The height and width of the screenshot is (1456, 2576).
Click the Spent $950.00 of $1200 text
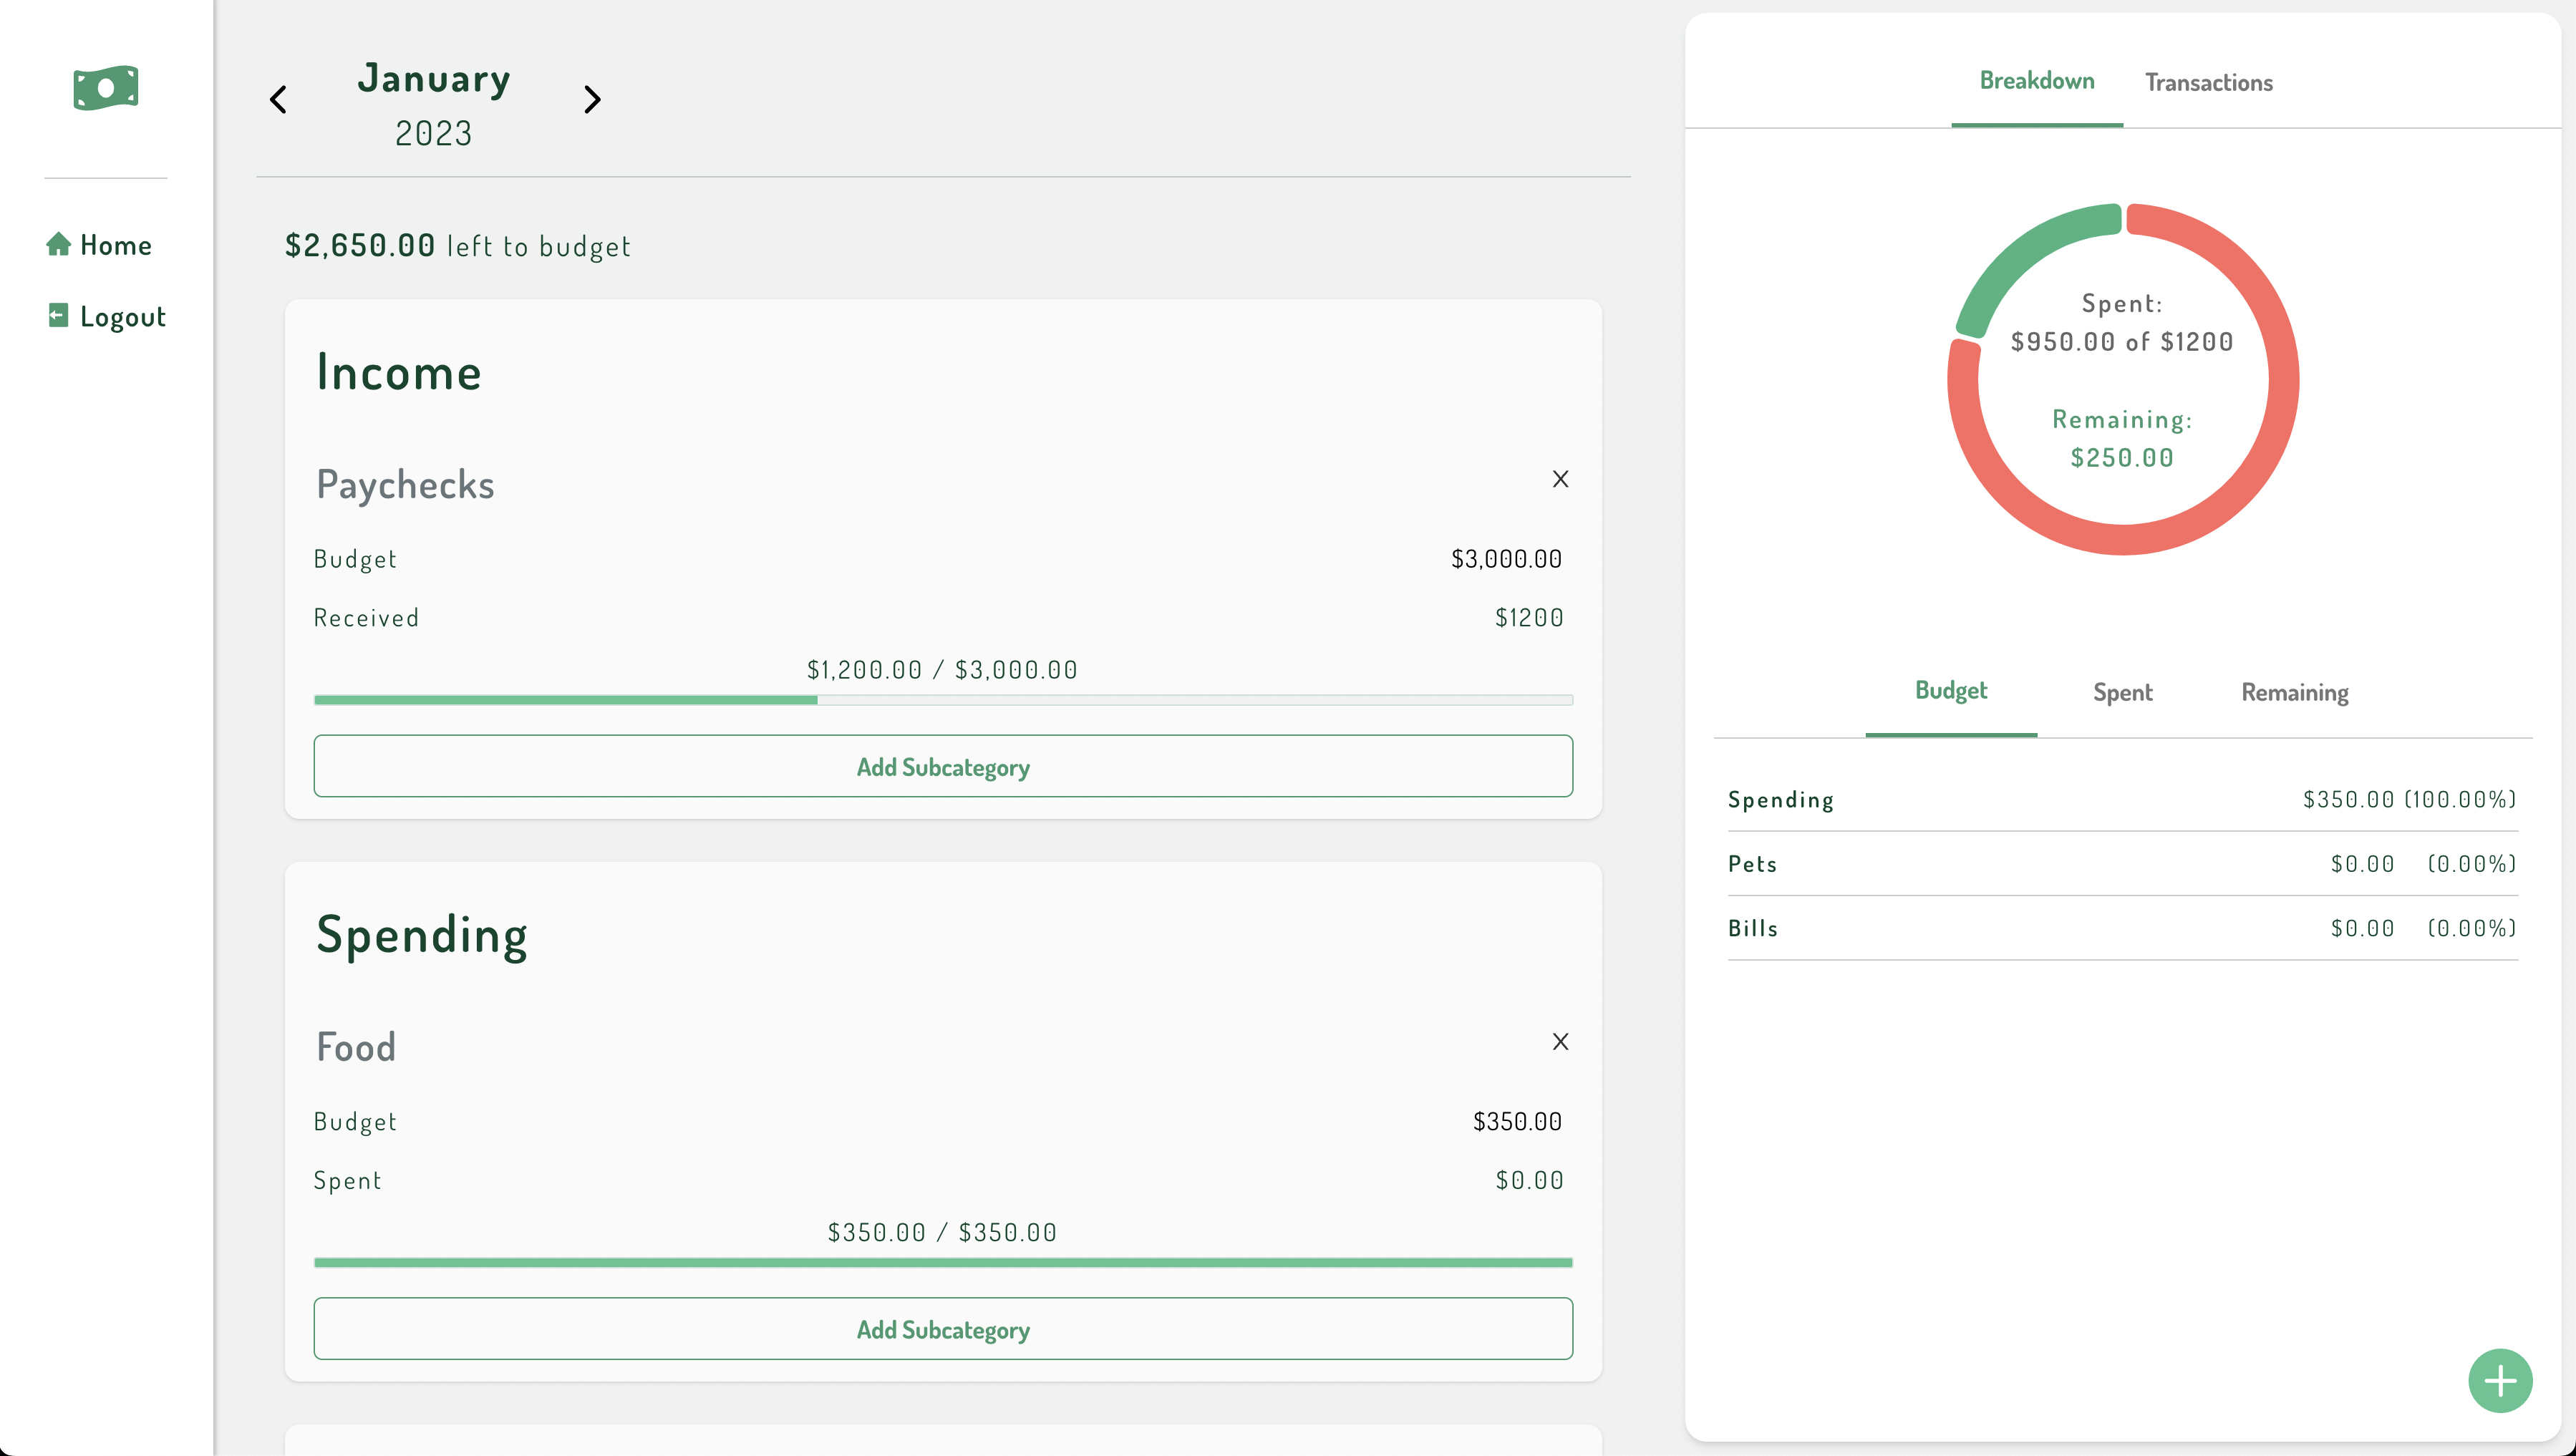(x=2122, y=322)
